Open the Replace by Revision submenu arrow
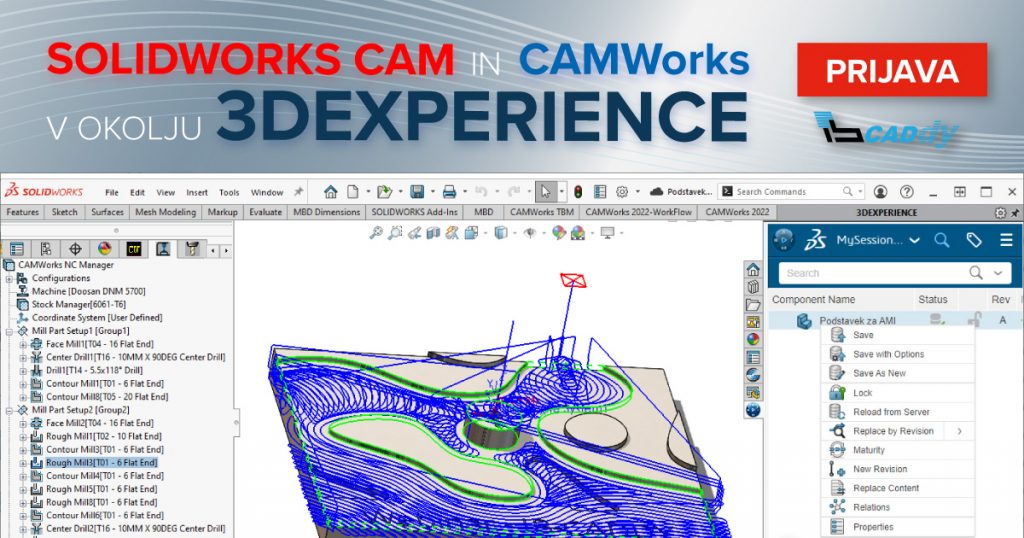 pos(960,431)
